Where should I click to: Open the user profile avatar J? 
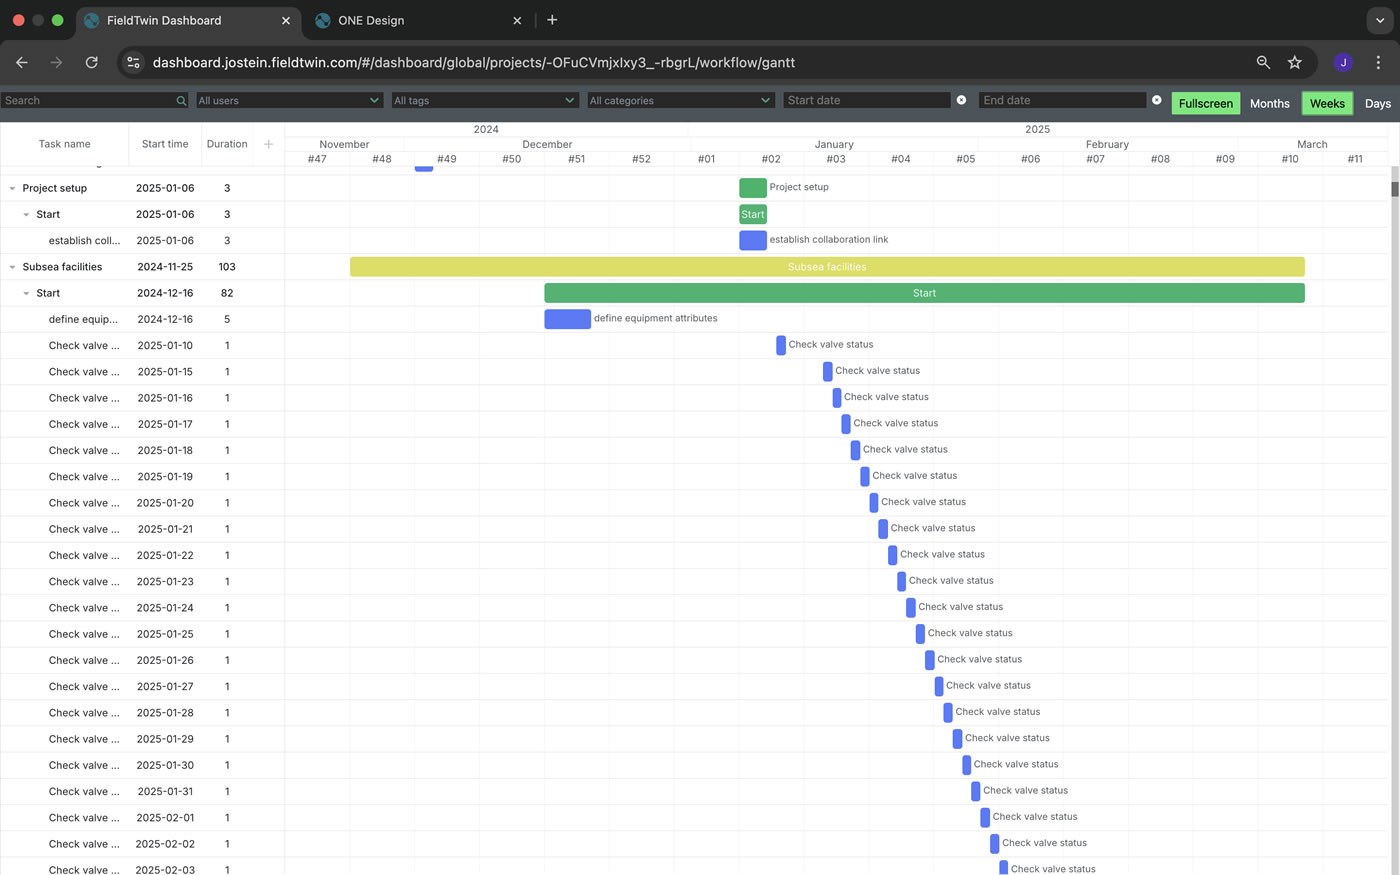[x=1343, y=62]
